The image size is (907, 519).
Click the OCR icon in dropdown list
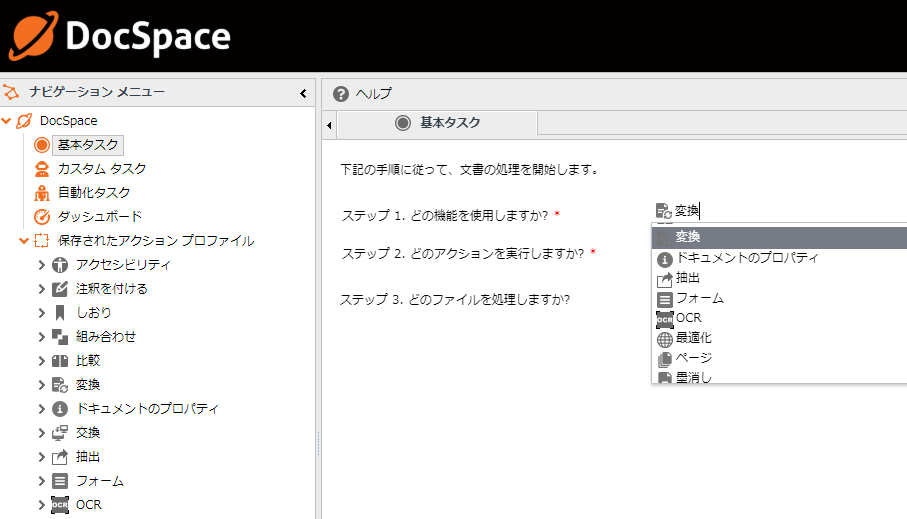[x=665, y=319]
